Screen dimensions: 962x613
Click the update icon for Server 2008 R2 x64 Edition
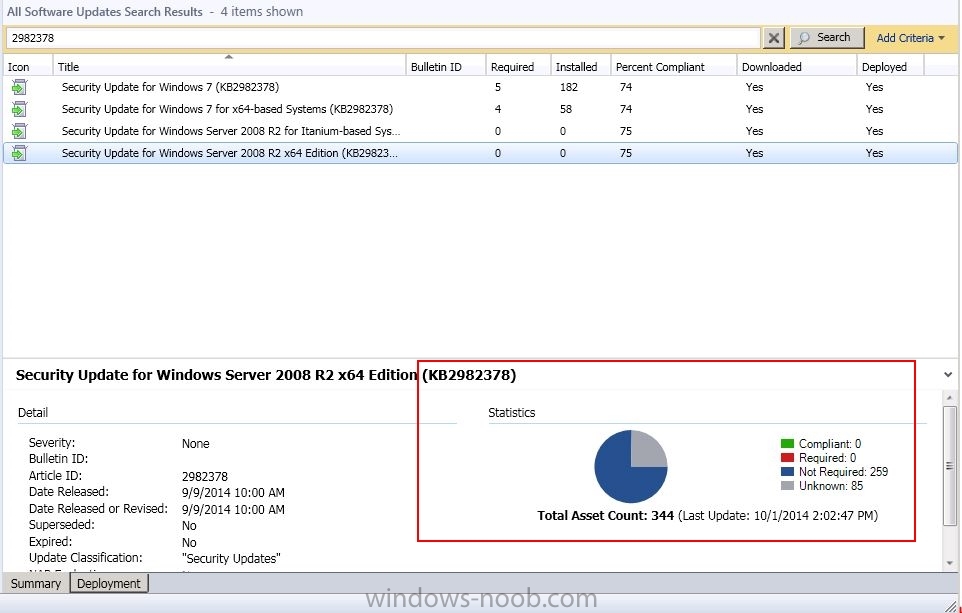[19, 153]
